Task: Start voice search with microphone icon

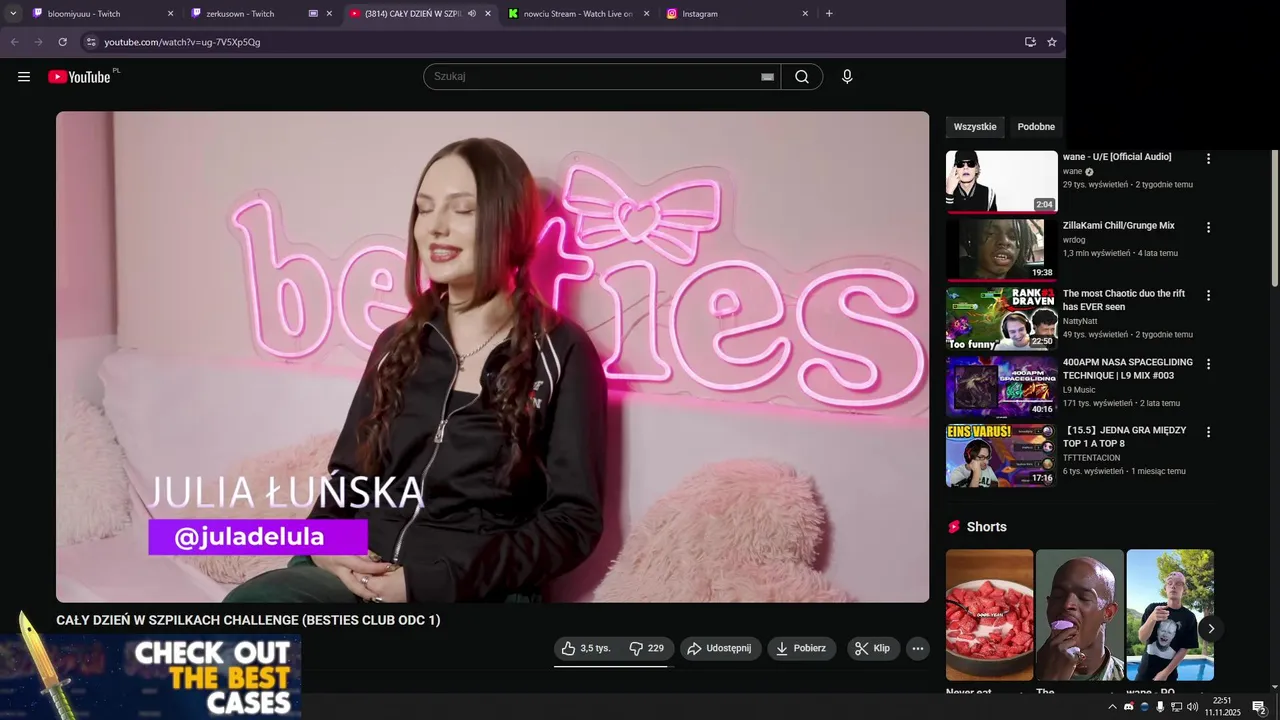Action: coord(847,77)
